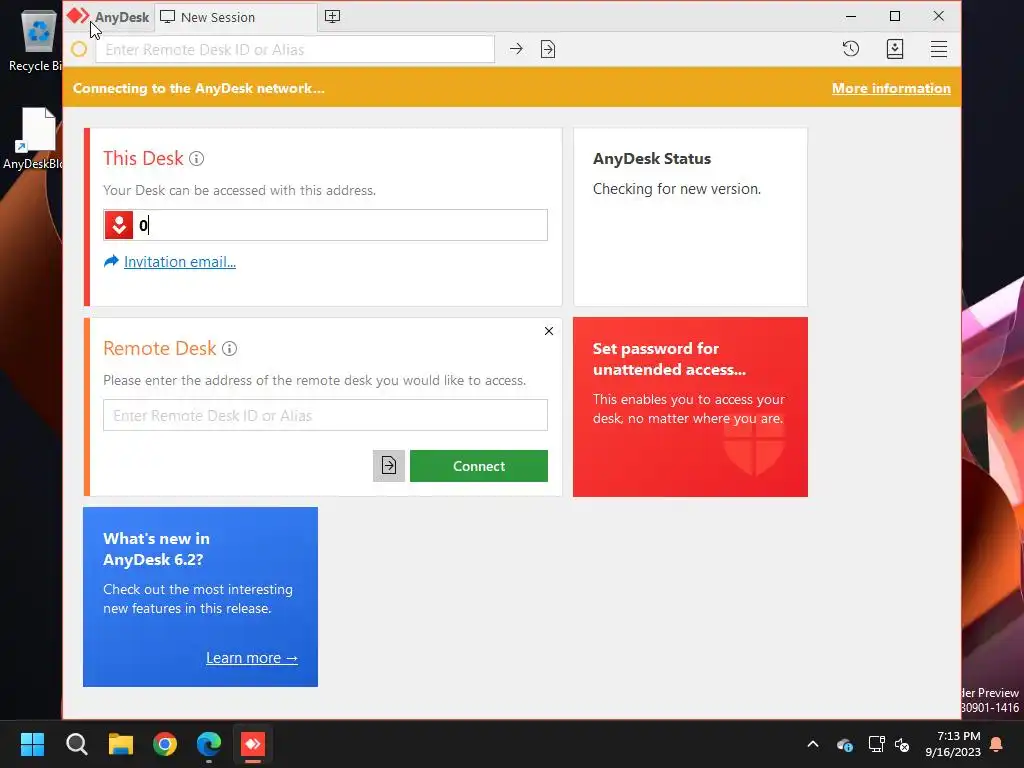Open File Explorer from the taskbar
1024x768 pixels.
pos(121,744)
